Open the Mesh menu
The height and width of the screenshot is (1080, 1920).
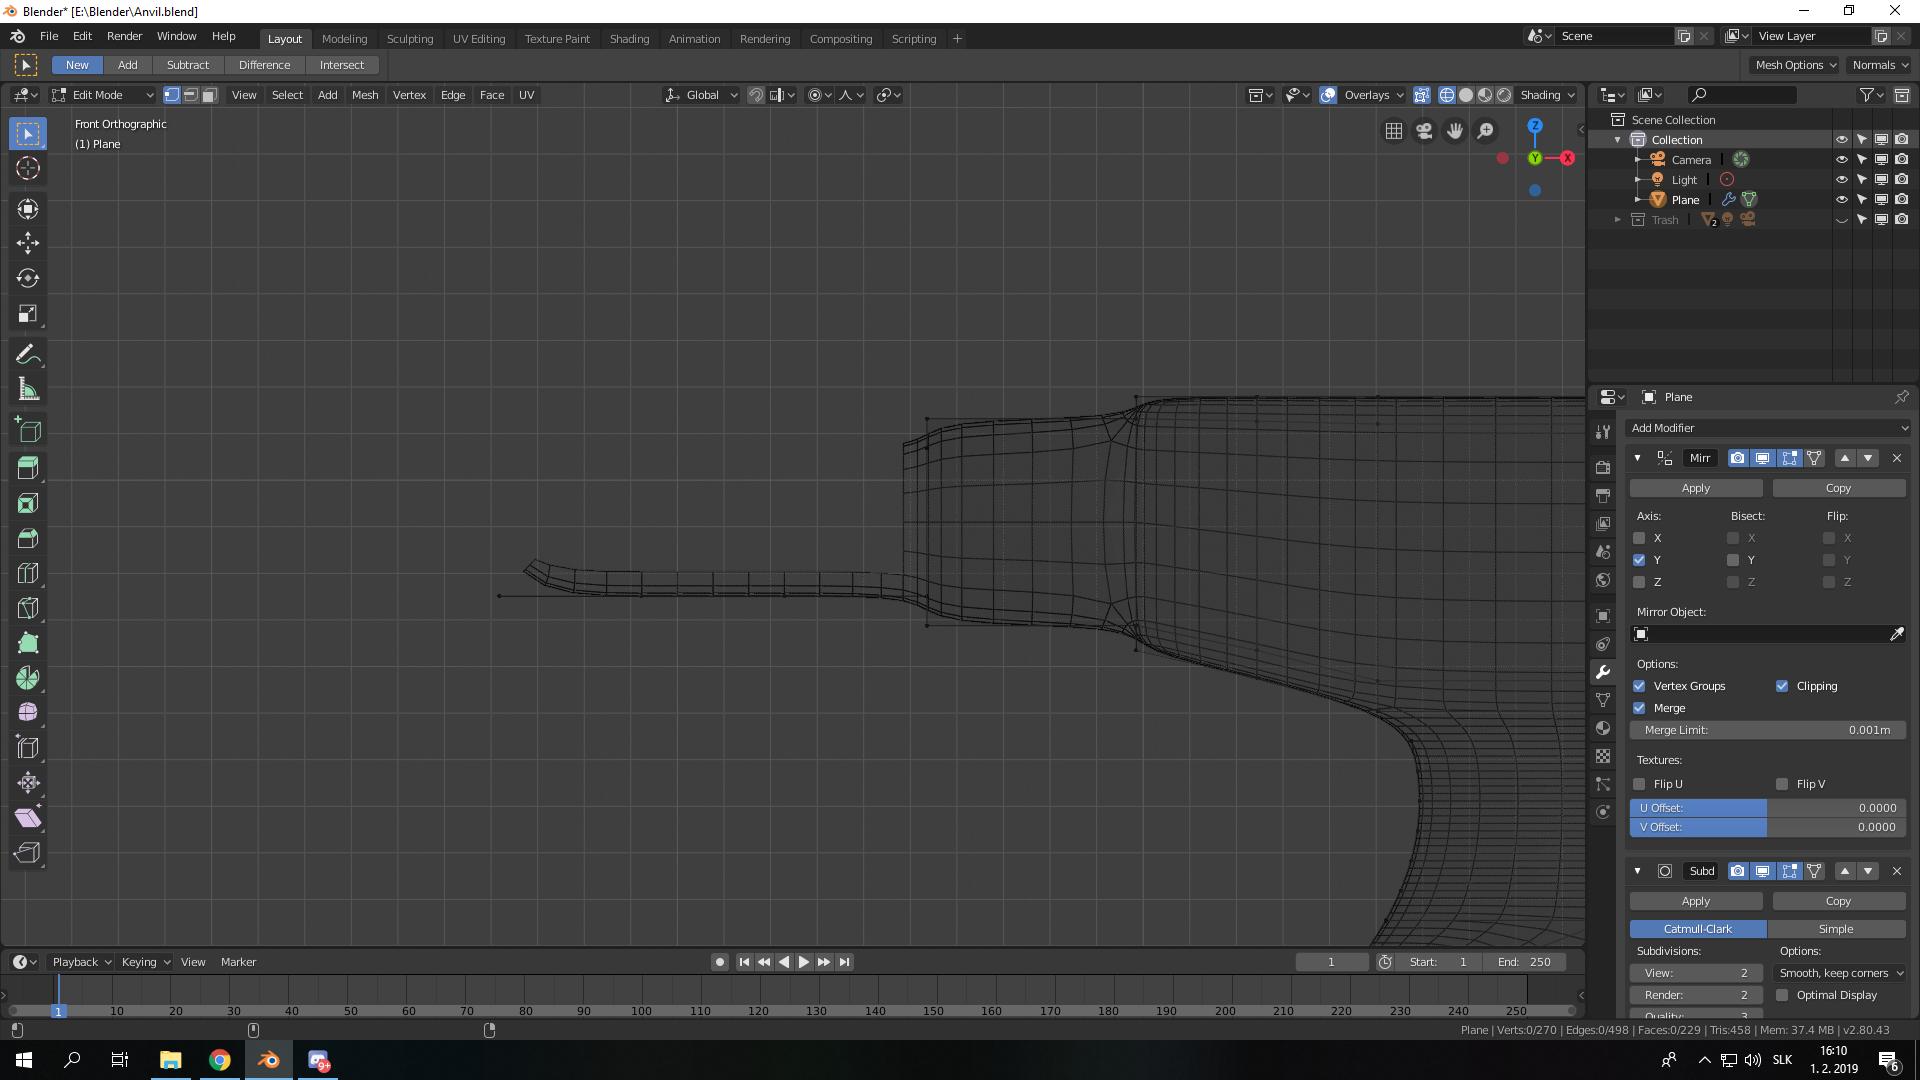point(364,95)
